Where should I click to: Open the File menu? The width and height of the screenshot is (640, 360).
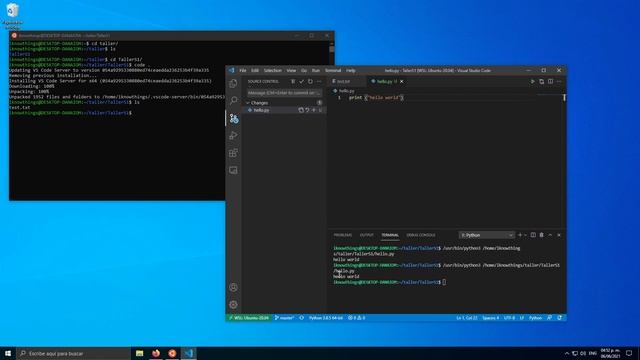coord(243,71)
